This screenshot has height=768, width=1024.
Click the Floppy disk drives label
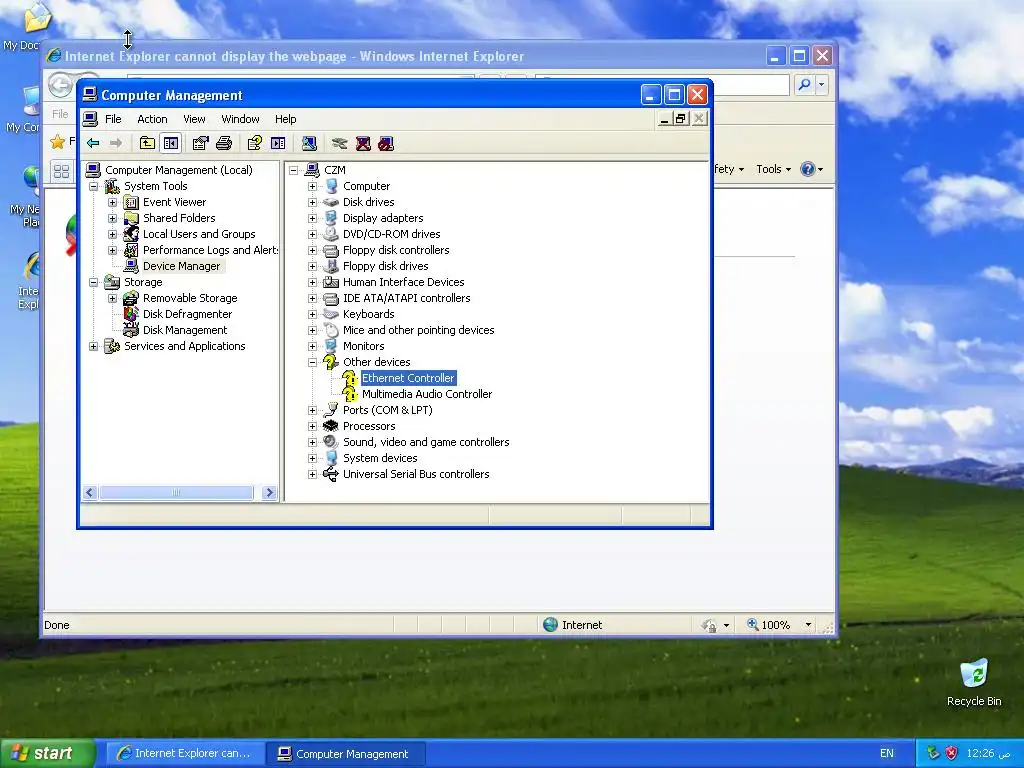point(385,266)
